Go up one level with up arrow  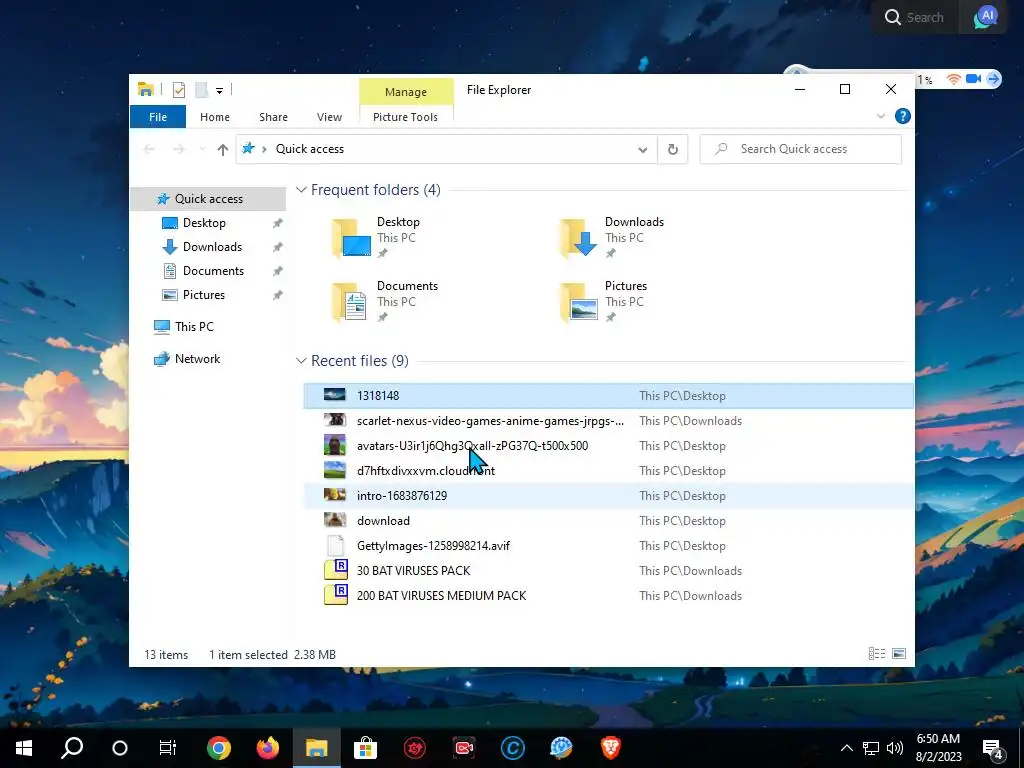point(223,150)
